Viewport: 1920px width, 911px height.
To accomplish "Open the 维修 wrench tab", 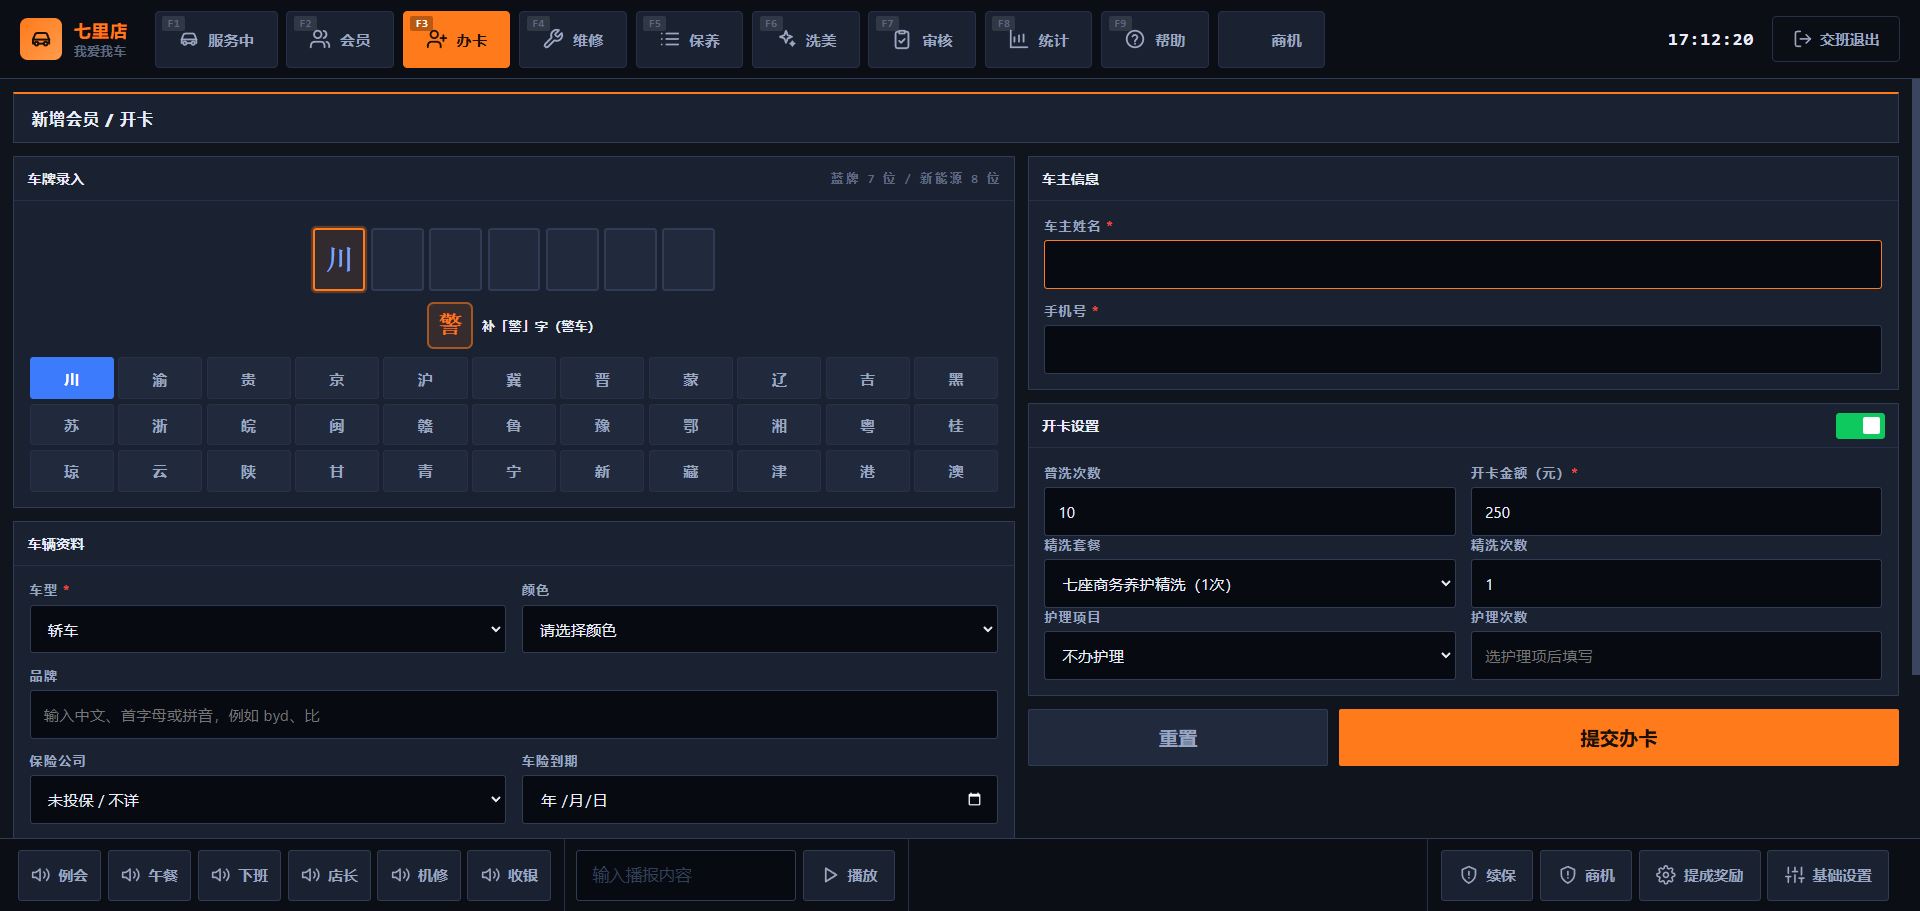I will pos(573,40).
